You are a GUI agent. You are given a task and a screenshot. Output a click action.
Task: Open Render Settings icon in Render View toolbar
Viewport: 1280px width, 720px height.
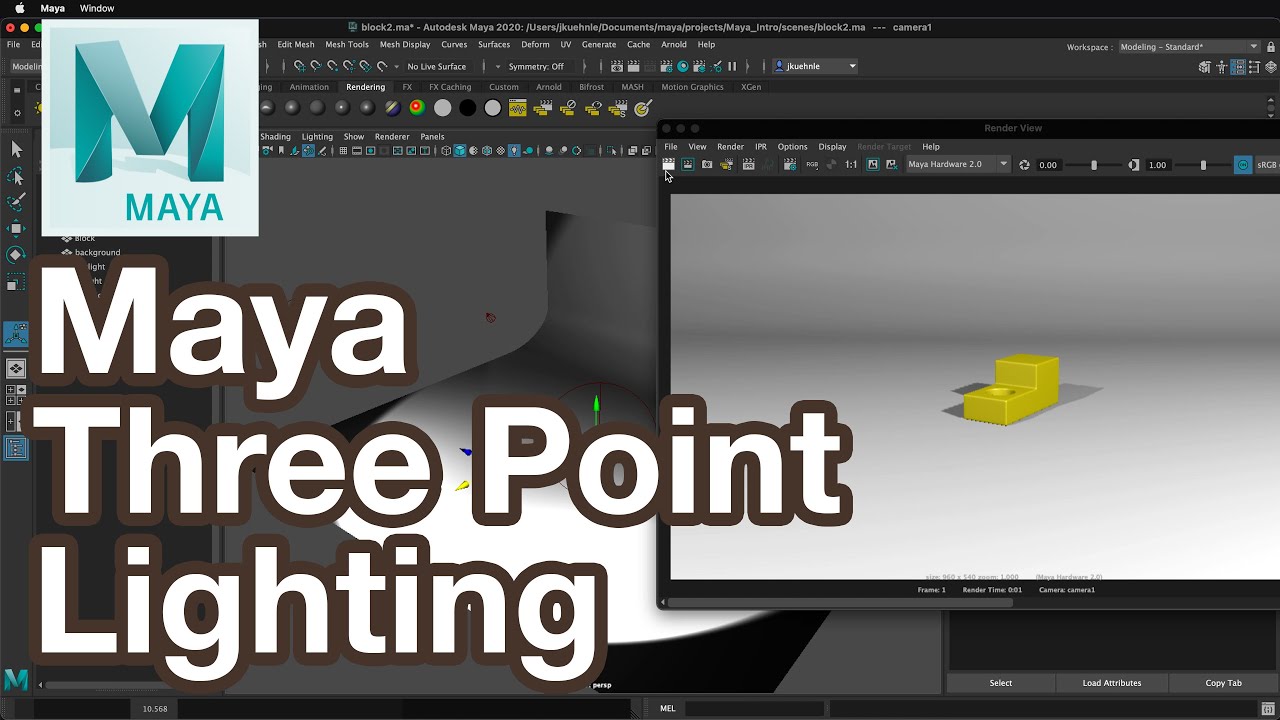790,164
